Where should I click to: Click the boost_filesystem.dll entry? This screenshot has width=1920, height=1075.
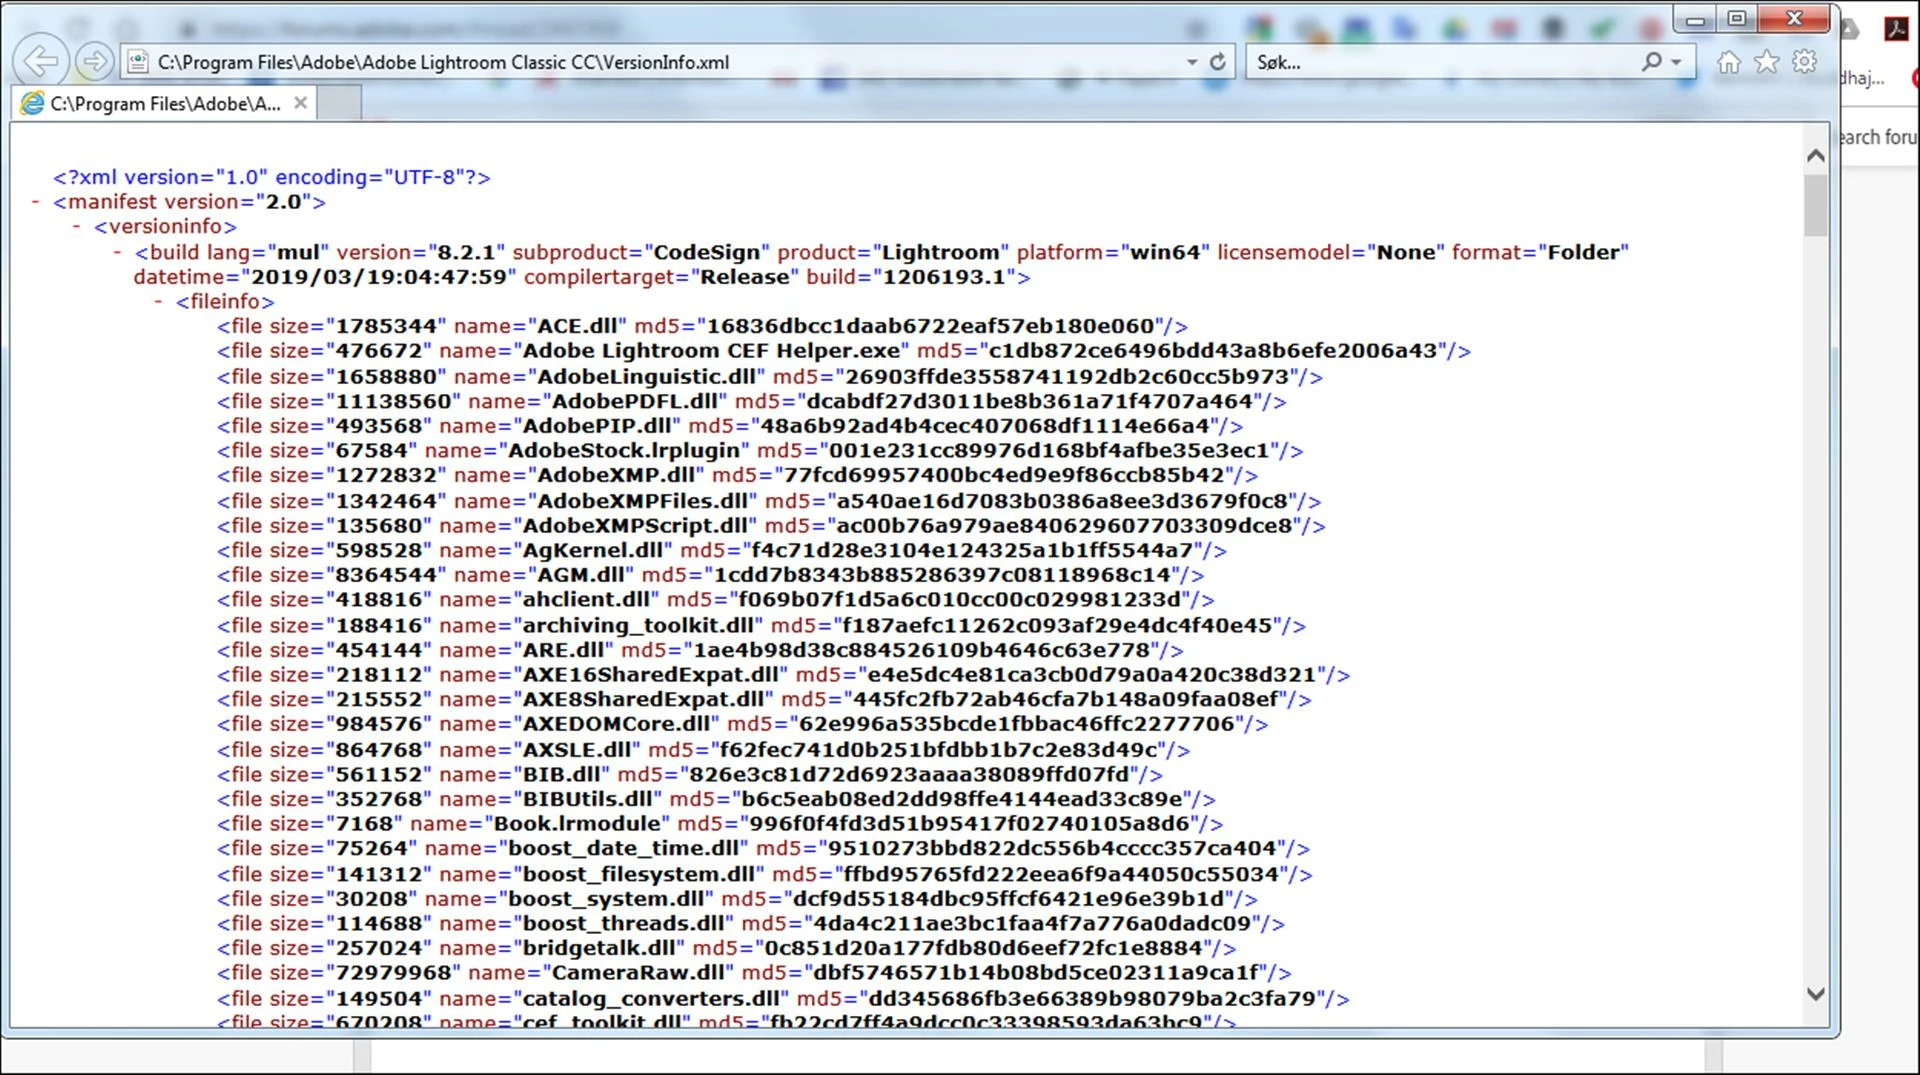tap(765, 875)
